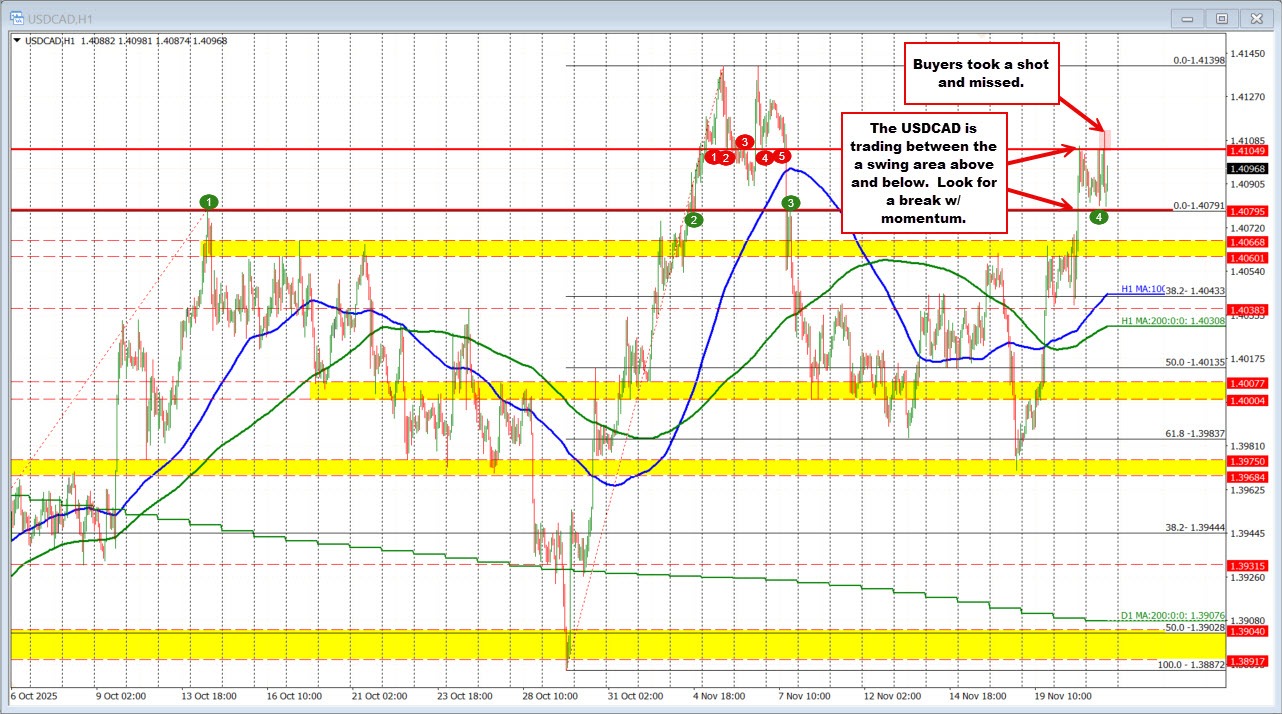The height and width of the screenshot is (714, 1282).
Task: Click the '6 Oct 2025' date axis label
Action: [31, 696]
